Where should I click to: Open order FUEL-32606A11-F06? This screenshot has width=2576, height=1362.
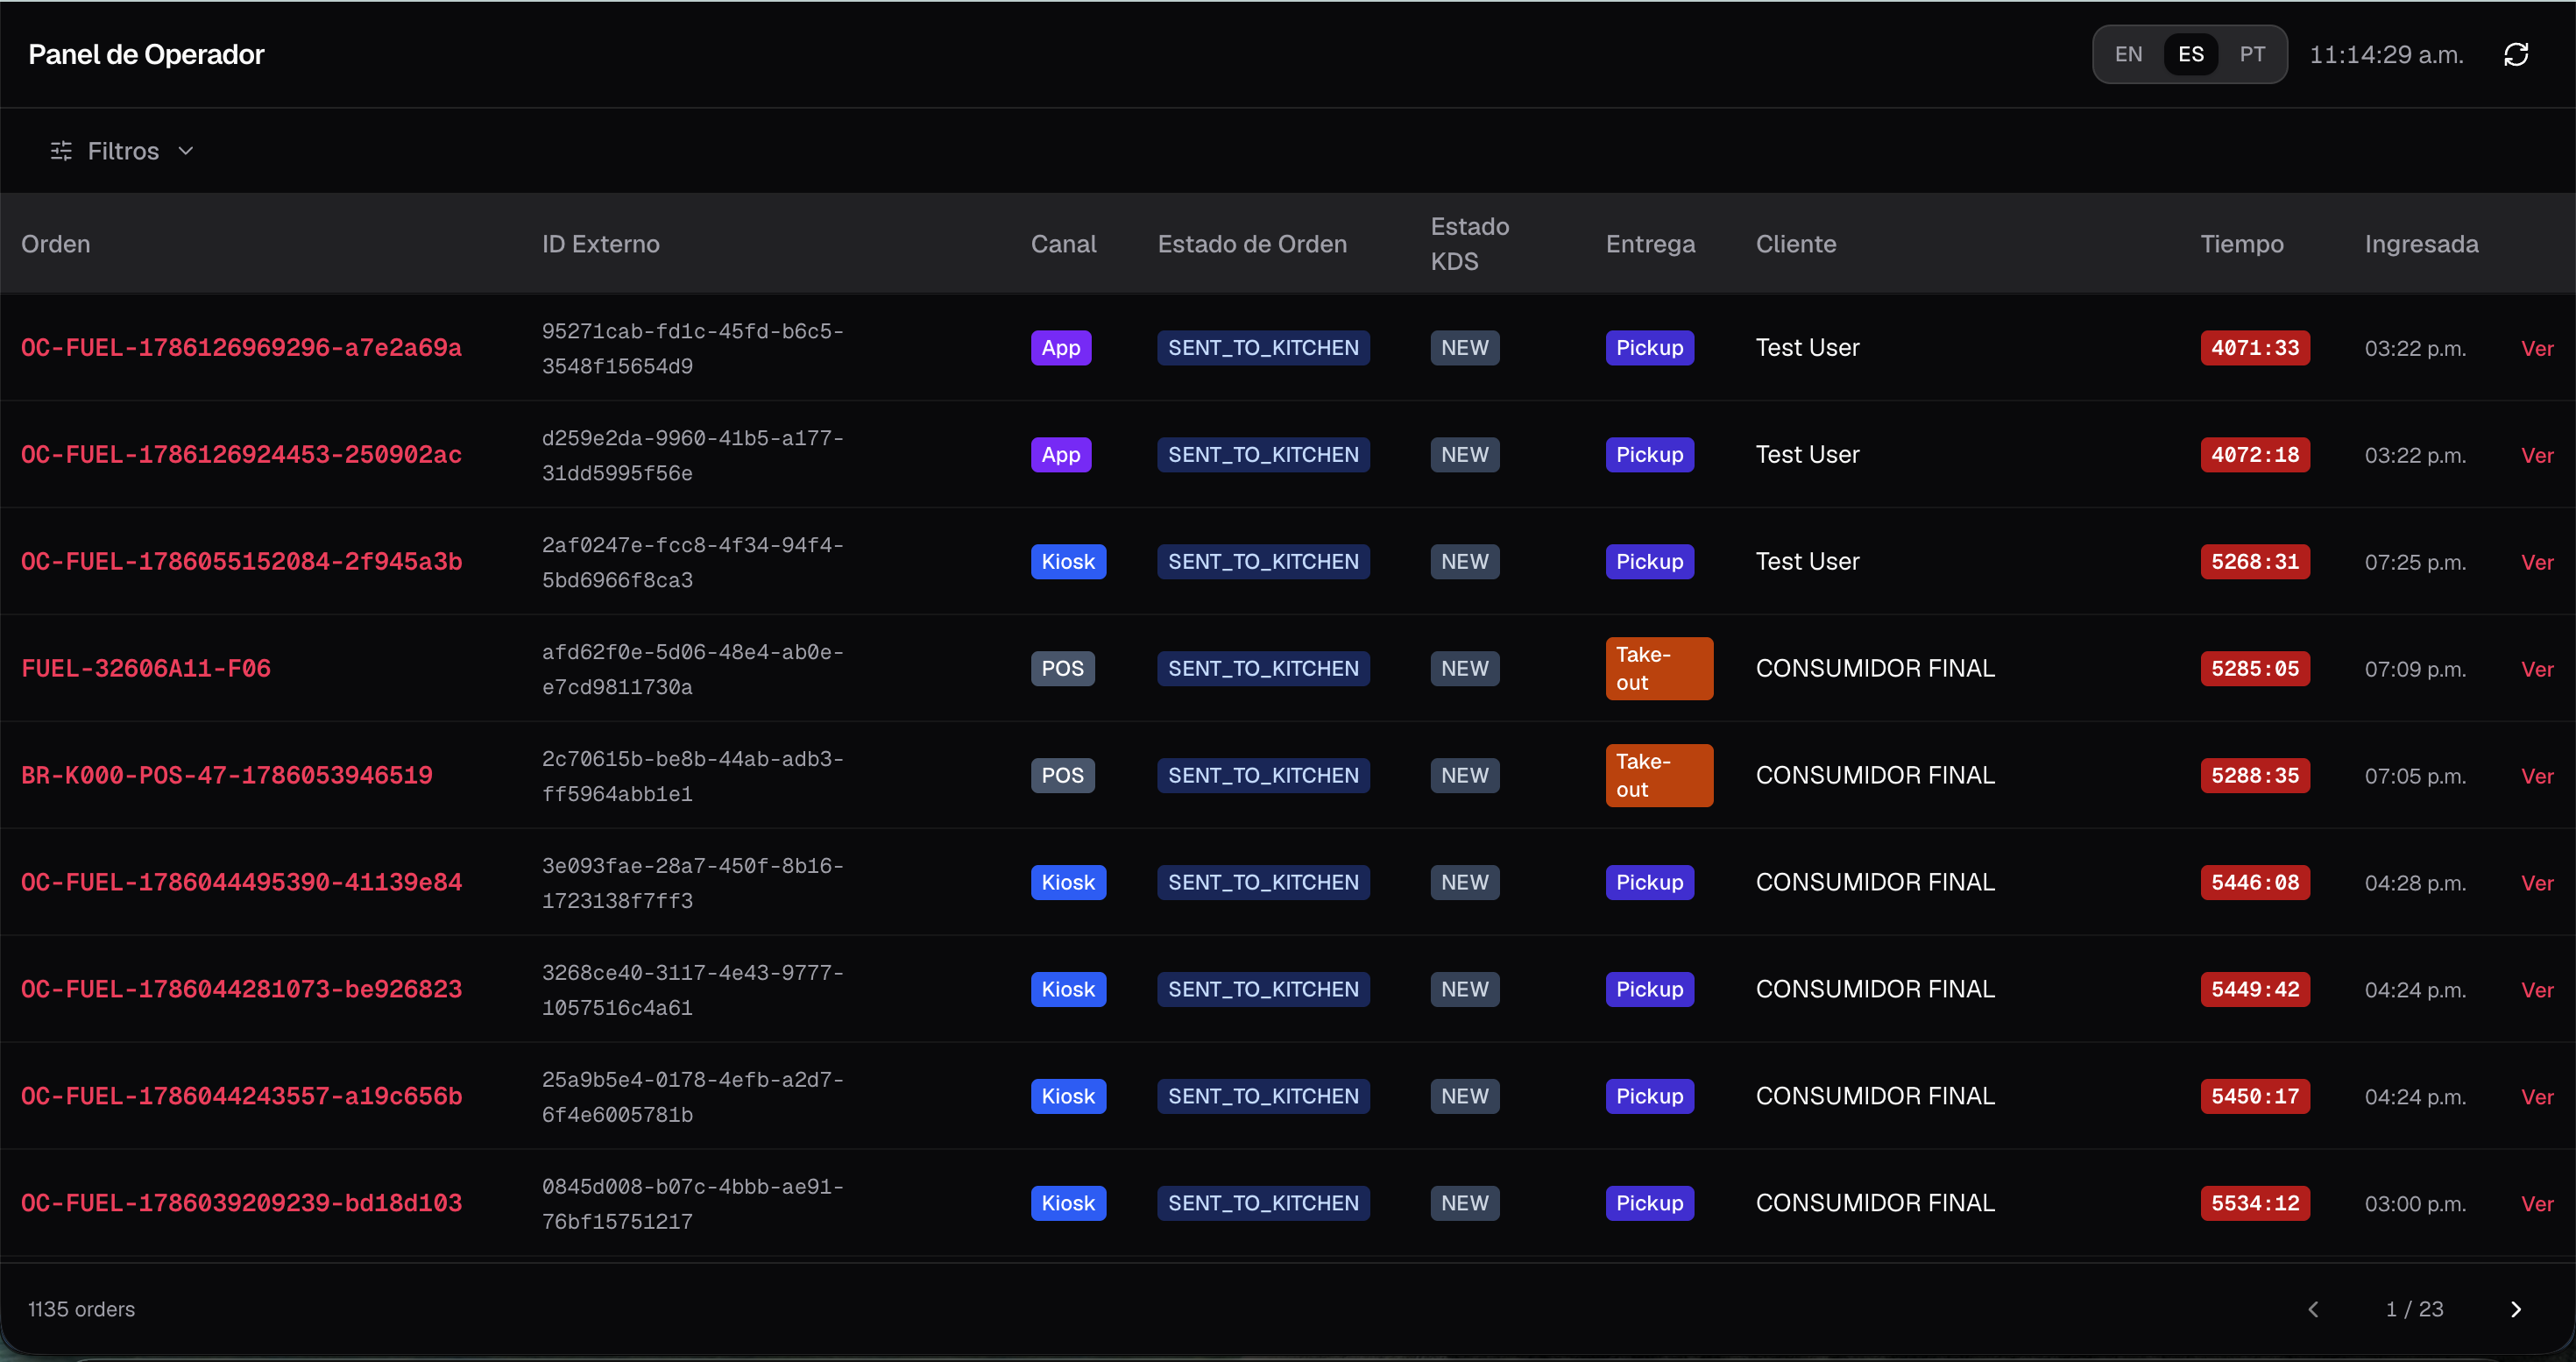146,669
